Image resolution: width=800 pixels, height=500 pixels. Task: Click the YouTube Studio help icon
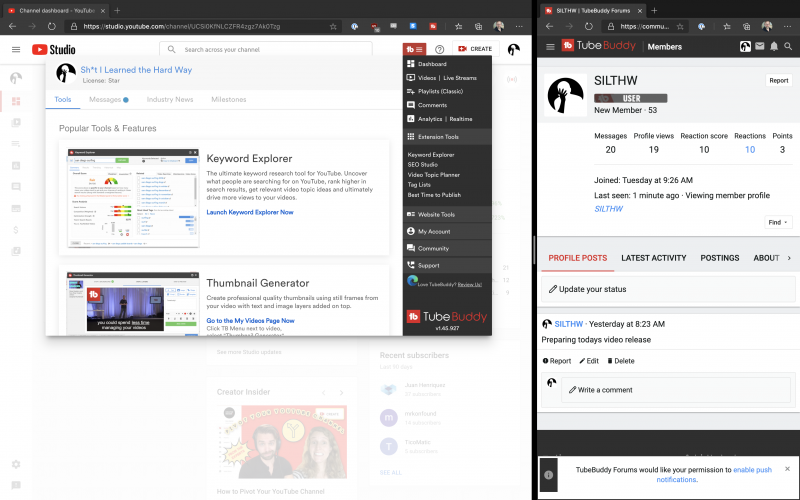click(439, 49)
